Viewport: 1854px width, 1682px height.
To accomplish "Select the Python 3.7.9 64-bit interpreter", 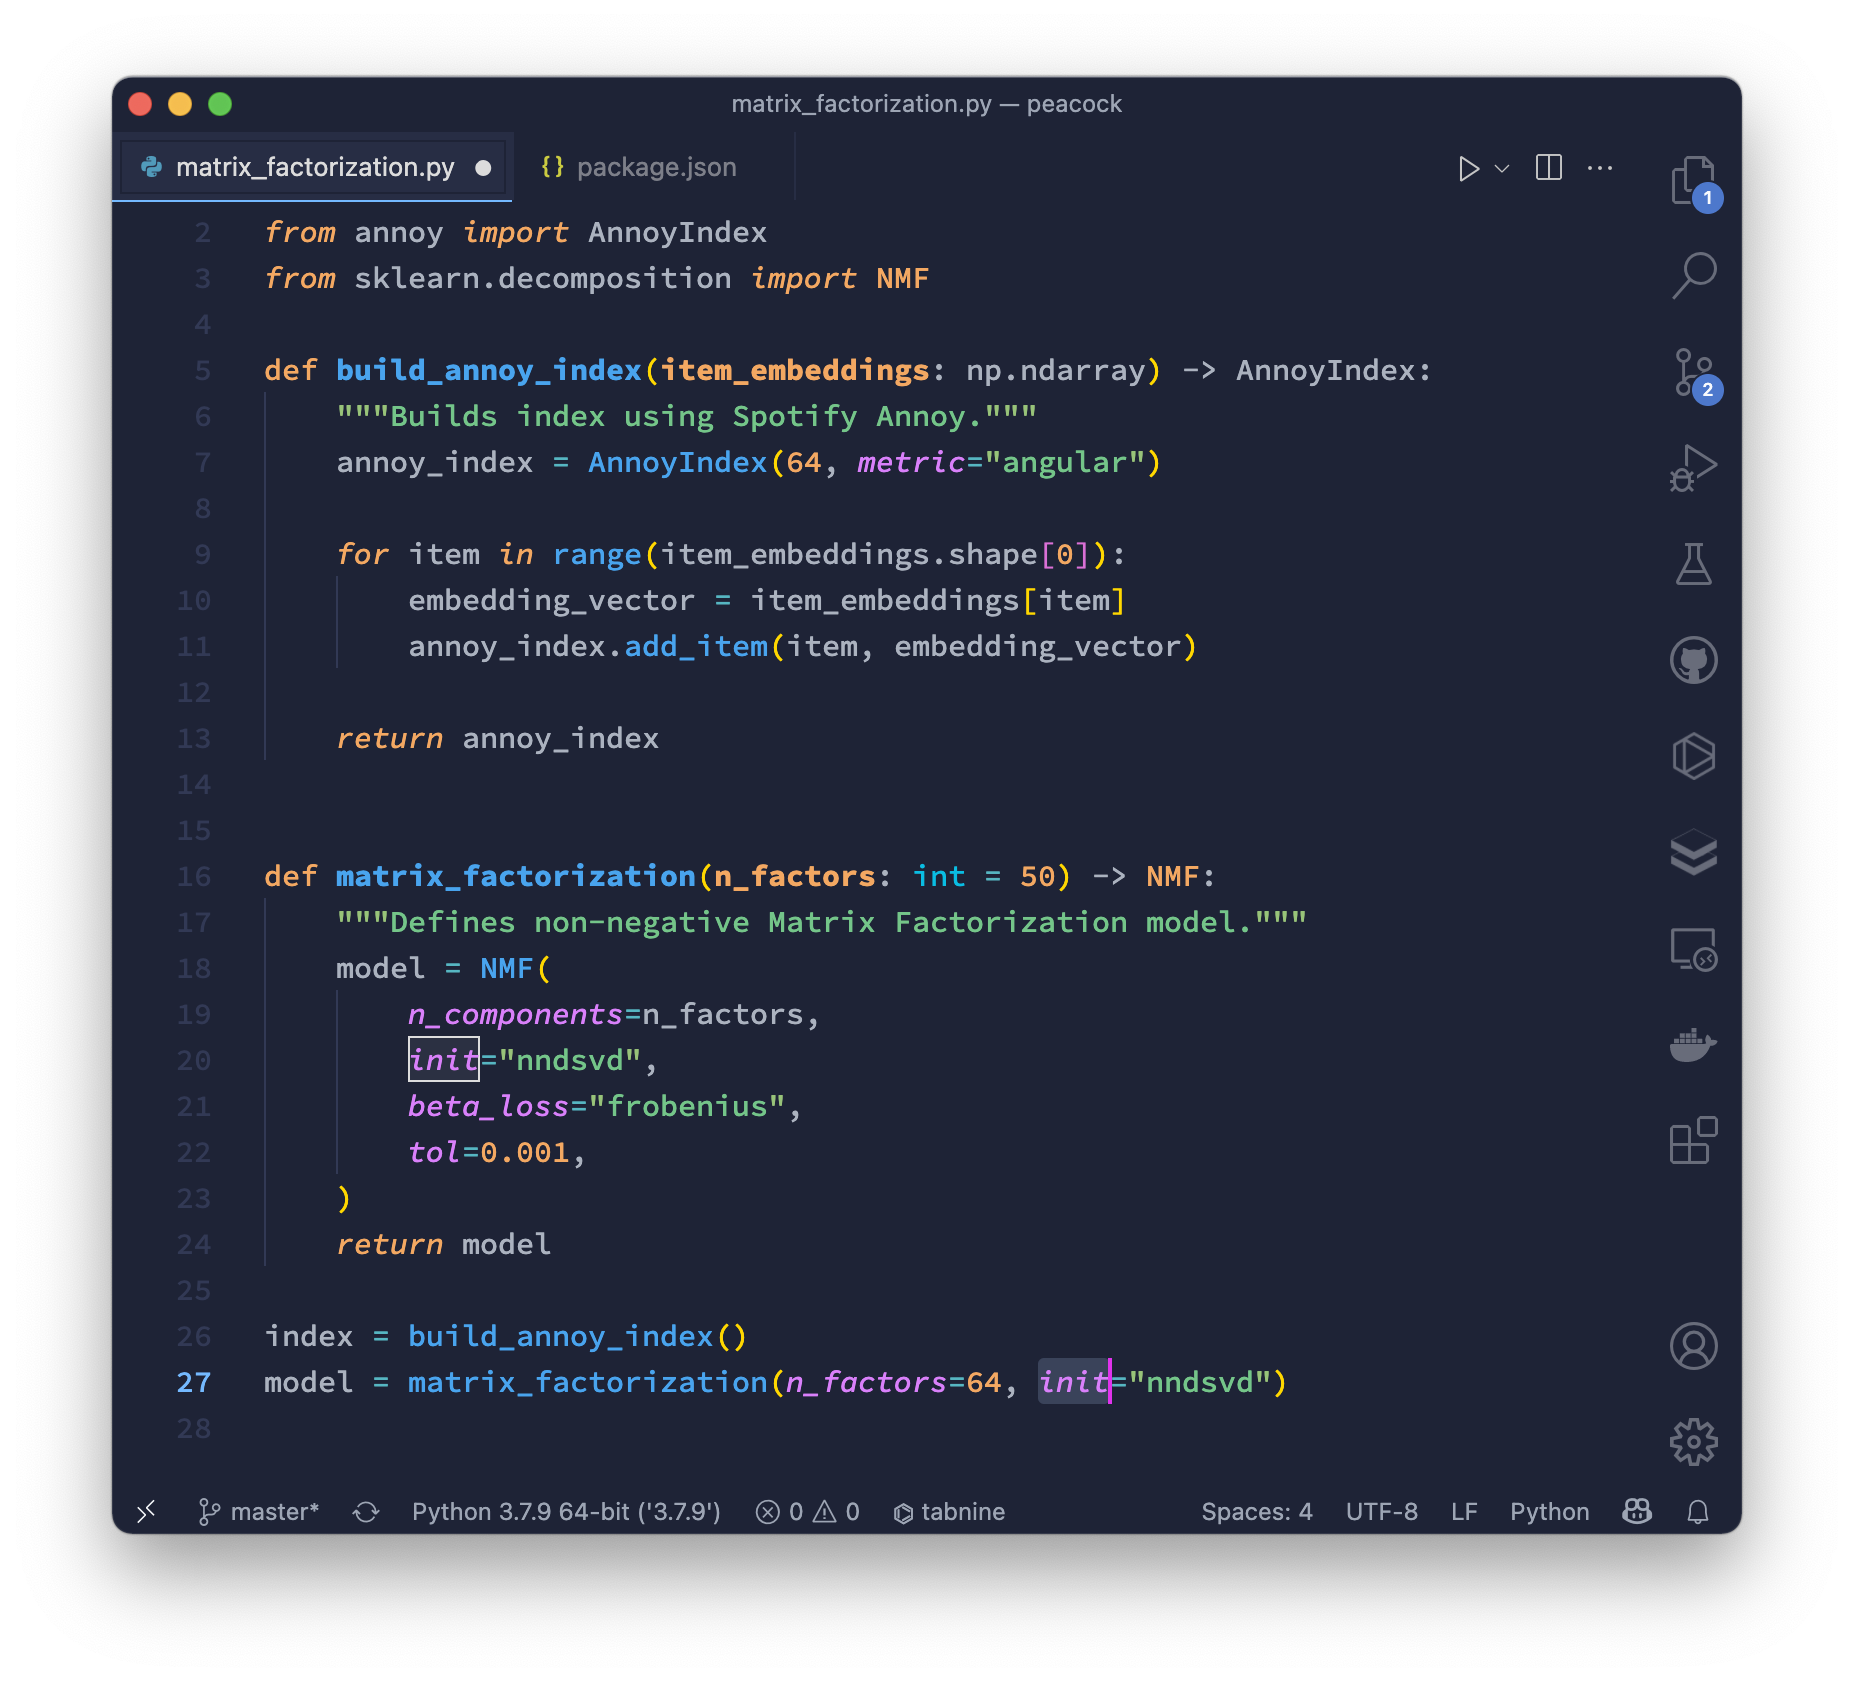I will [566, 1511].
